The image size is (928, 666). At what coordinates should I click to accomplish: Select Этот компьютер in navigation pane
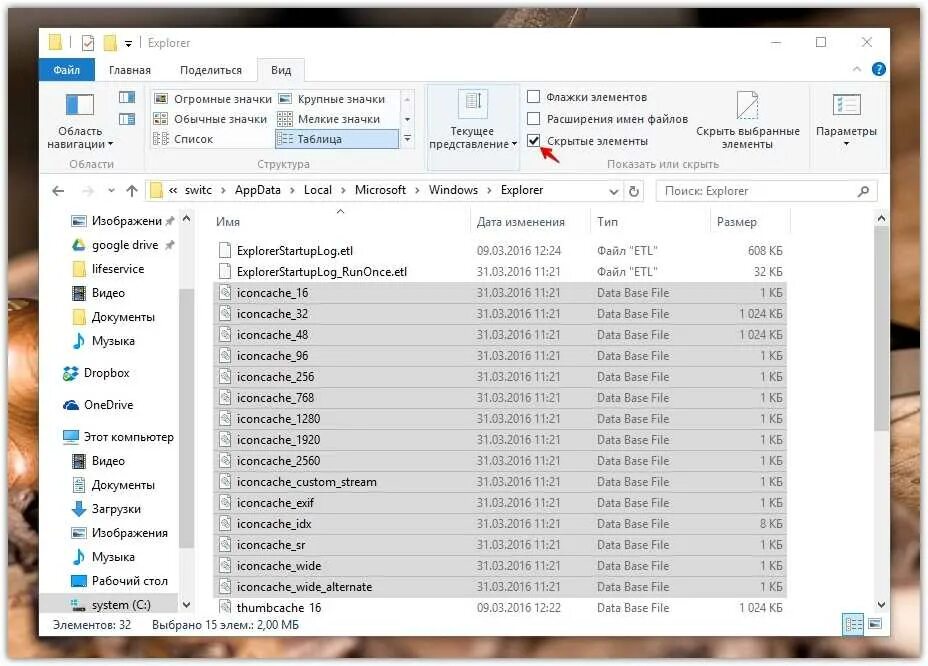118,437
